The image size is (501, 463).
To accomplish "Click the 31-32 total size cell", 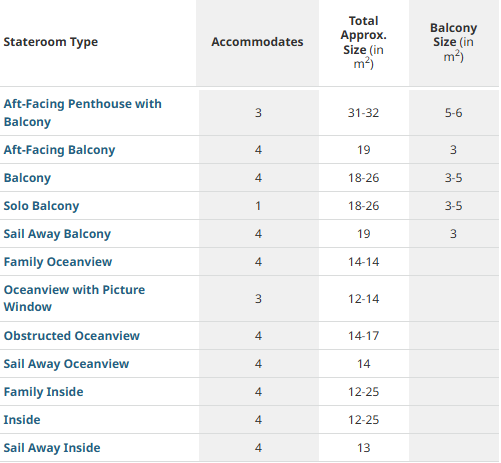I will [x=364, y=113].
